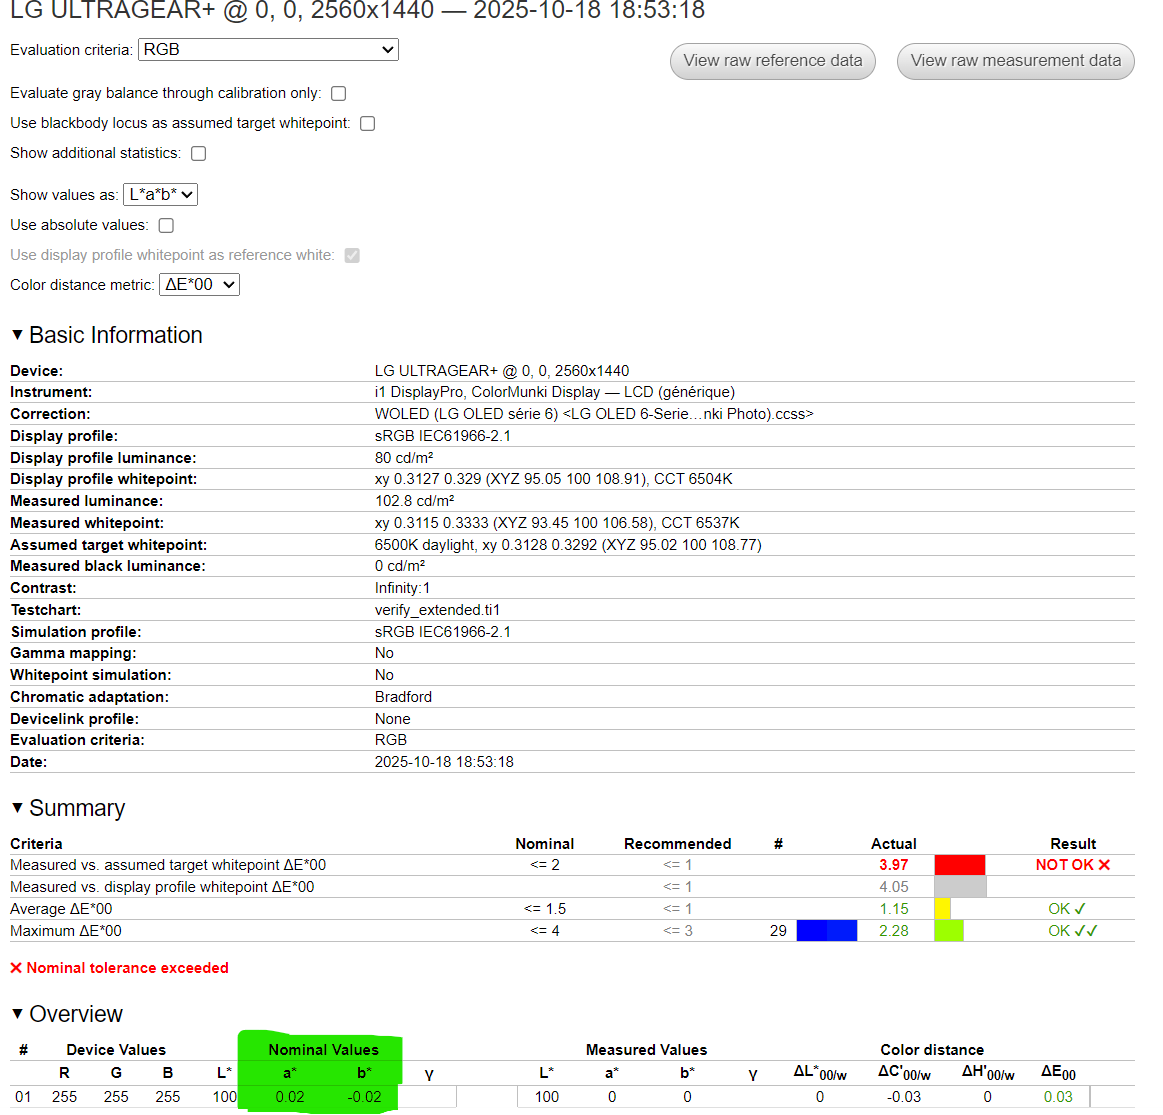
Task: Click Measured black luminance value 0 cd/m²
Action: point(400,566)
